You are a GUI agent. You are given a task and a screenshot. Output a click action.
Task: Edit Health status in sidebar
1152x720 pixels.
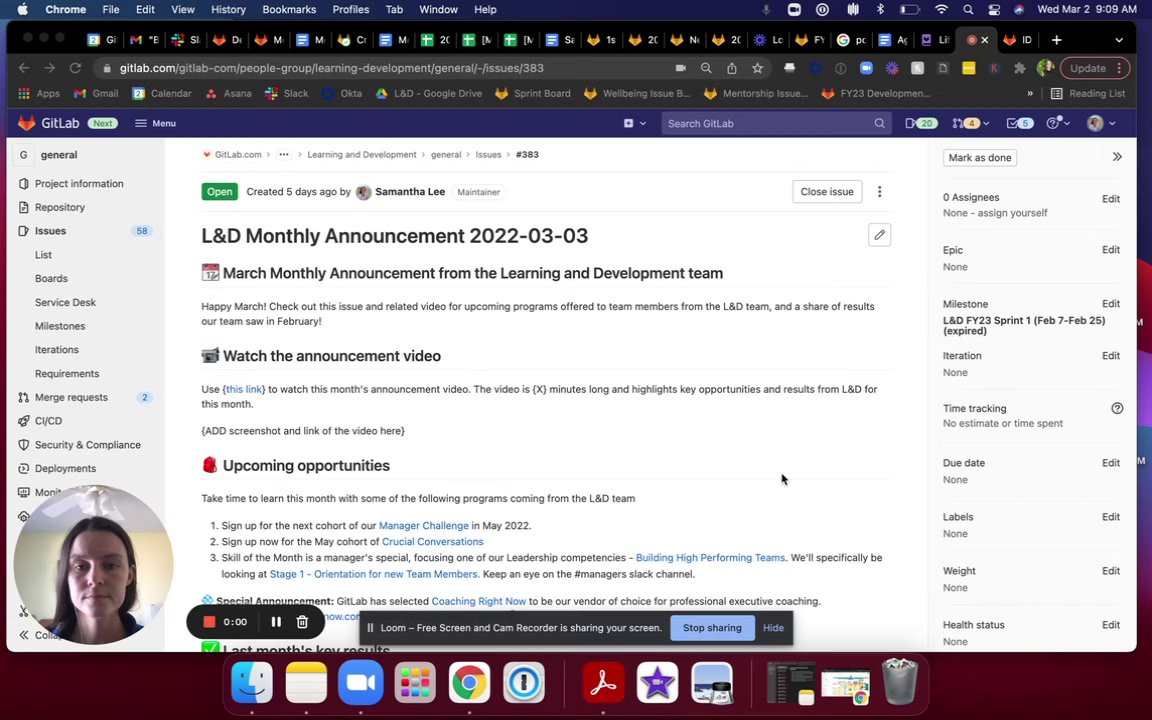1110,625
